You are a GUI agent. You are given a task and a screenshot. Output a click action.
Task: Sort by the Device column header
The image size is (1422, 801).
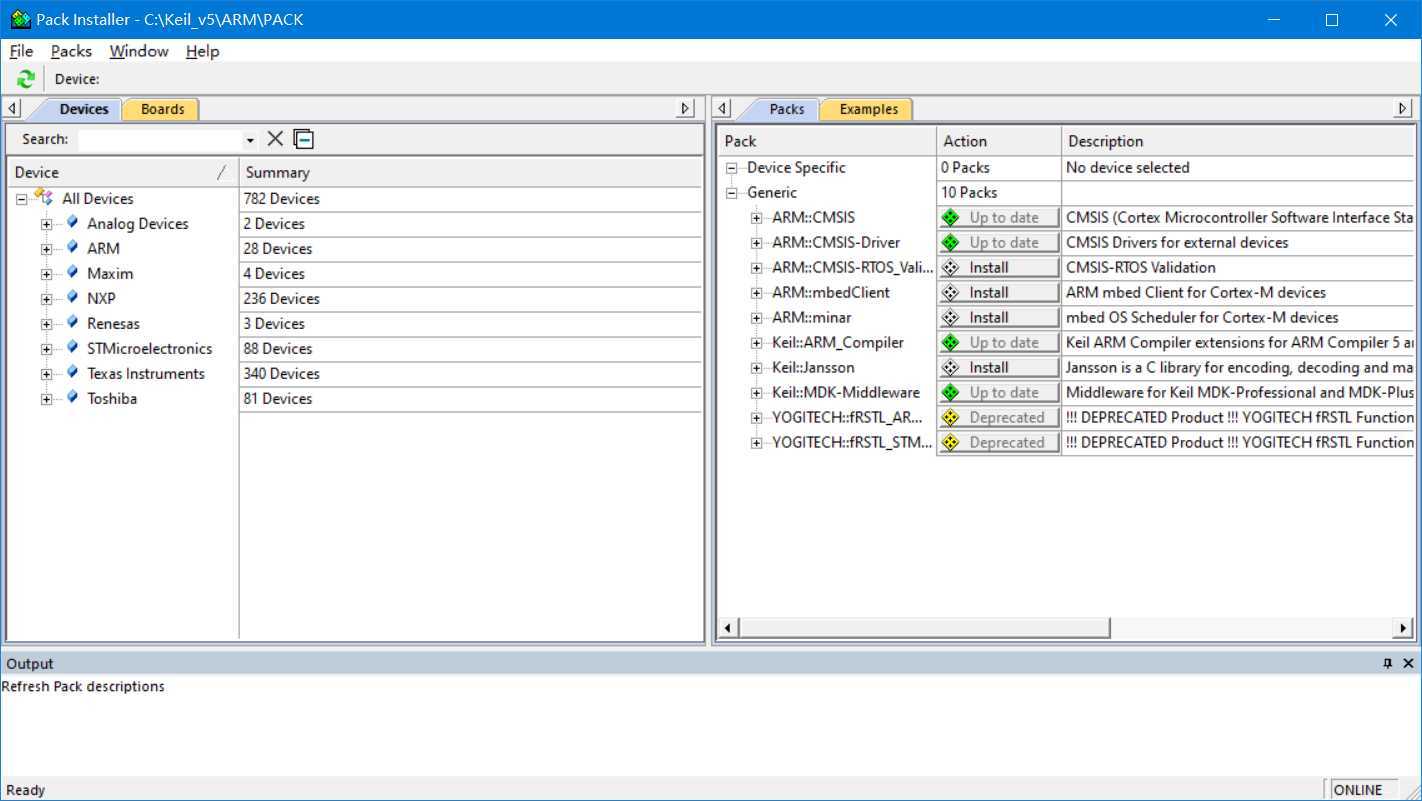click(x=122, y=172)
